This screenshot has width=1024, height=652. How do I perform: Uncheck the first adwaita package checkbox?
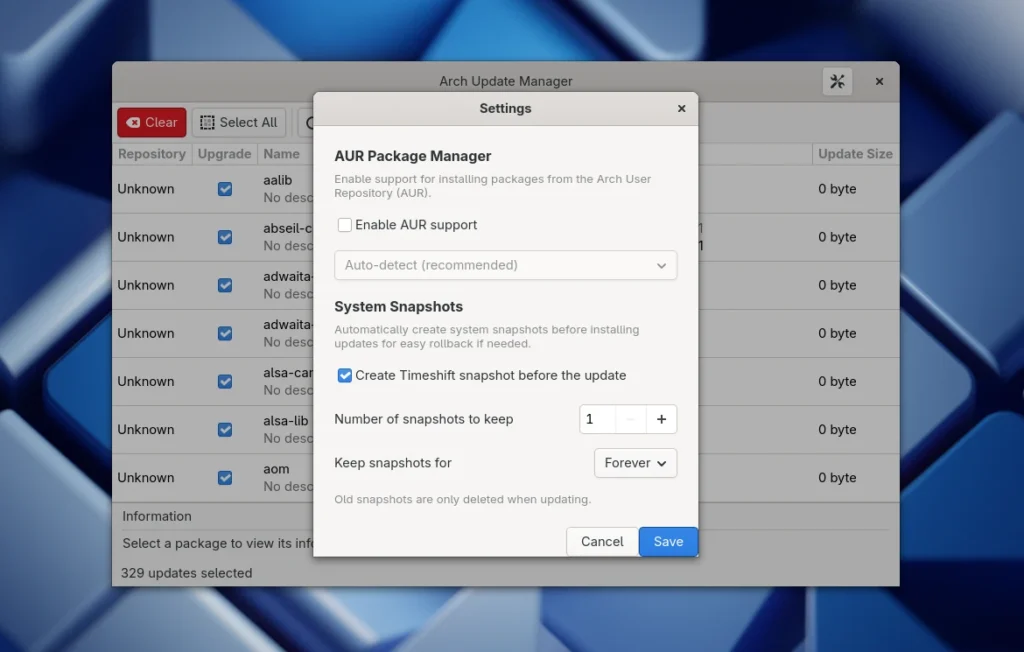[x=224, y=285]
